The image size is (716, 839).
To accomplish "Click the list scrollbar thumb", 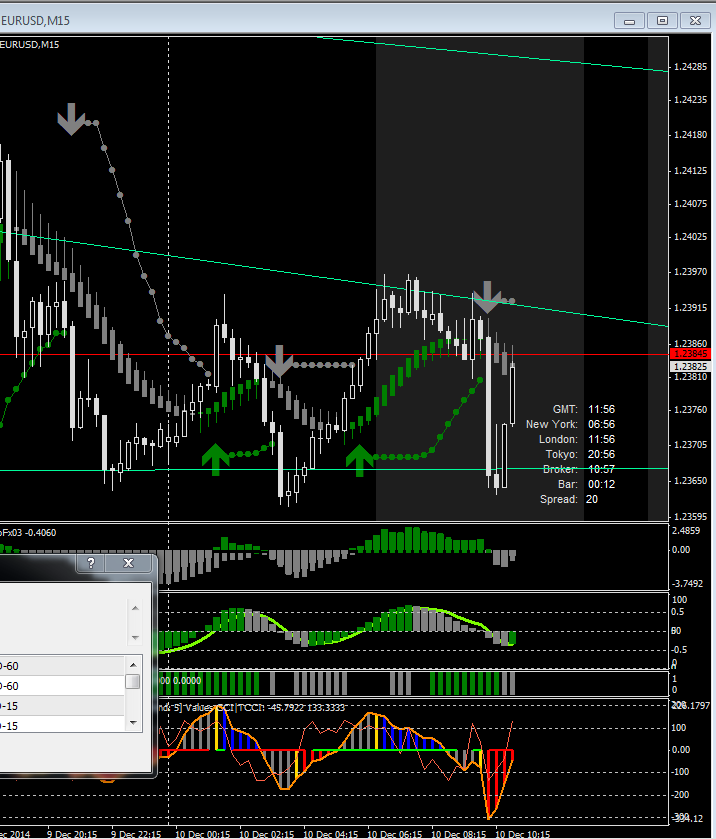I will 133,682.
